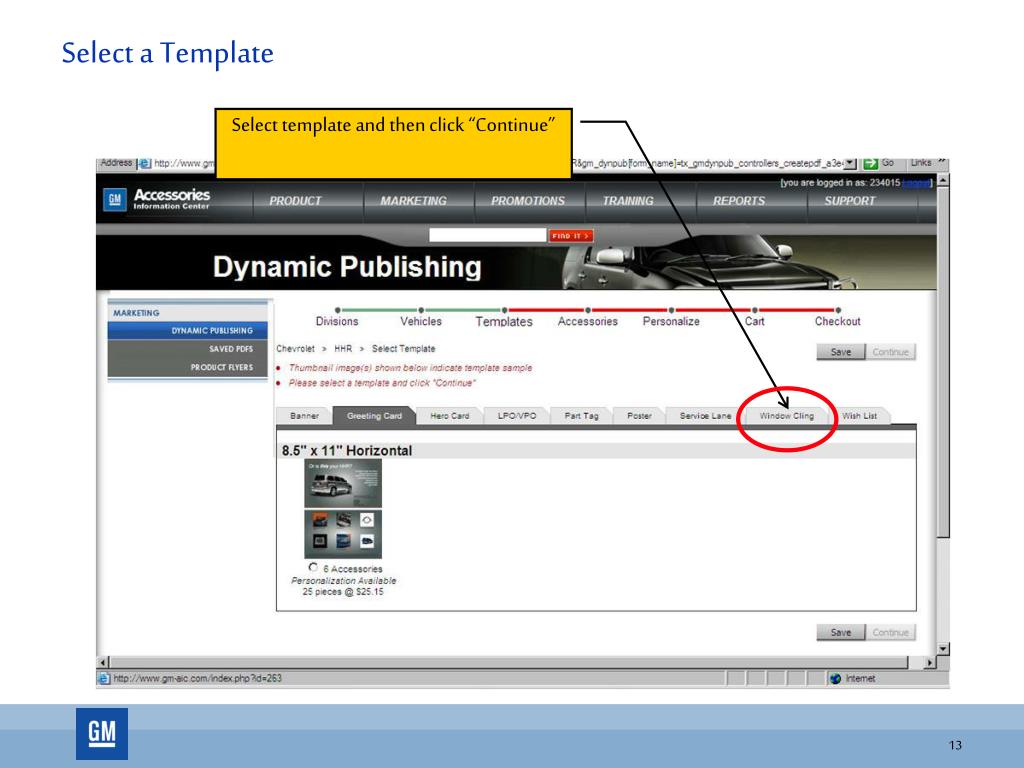Viewport: 1024px width, 768px height.
Task: Switch to the Hero Card tab
Action: pos(449,416)
